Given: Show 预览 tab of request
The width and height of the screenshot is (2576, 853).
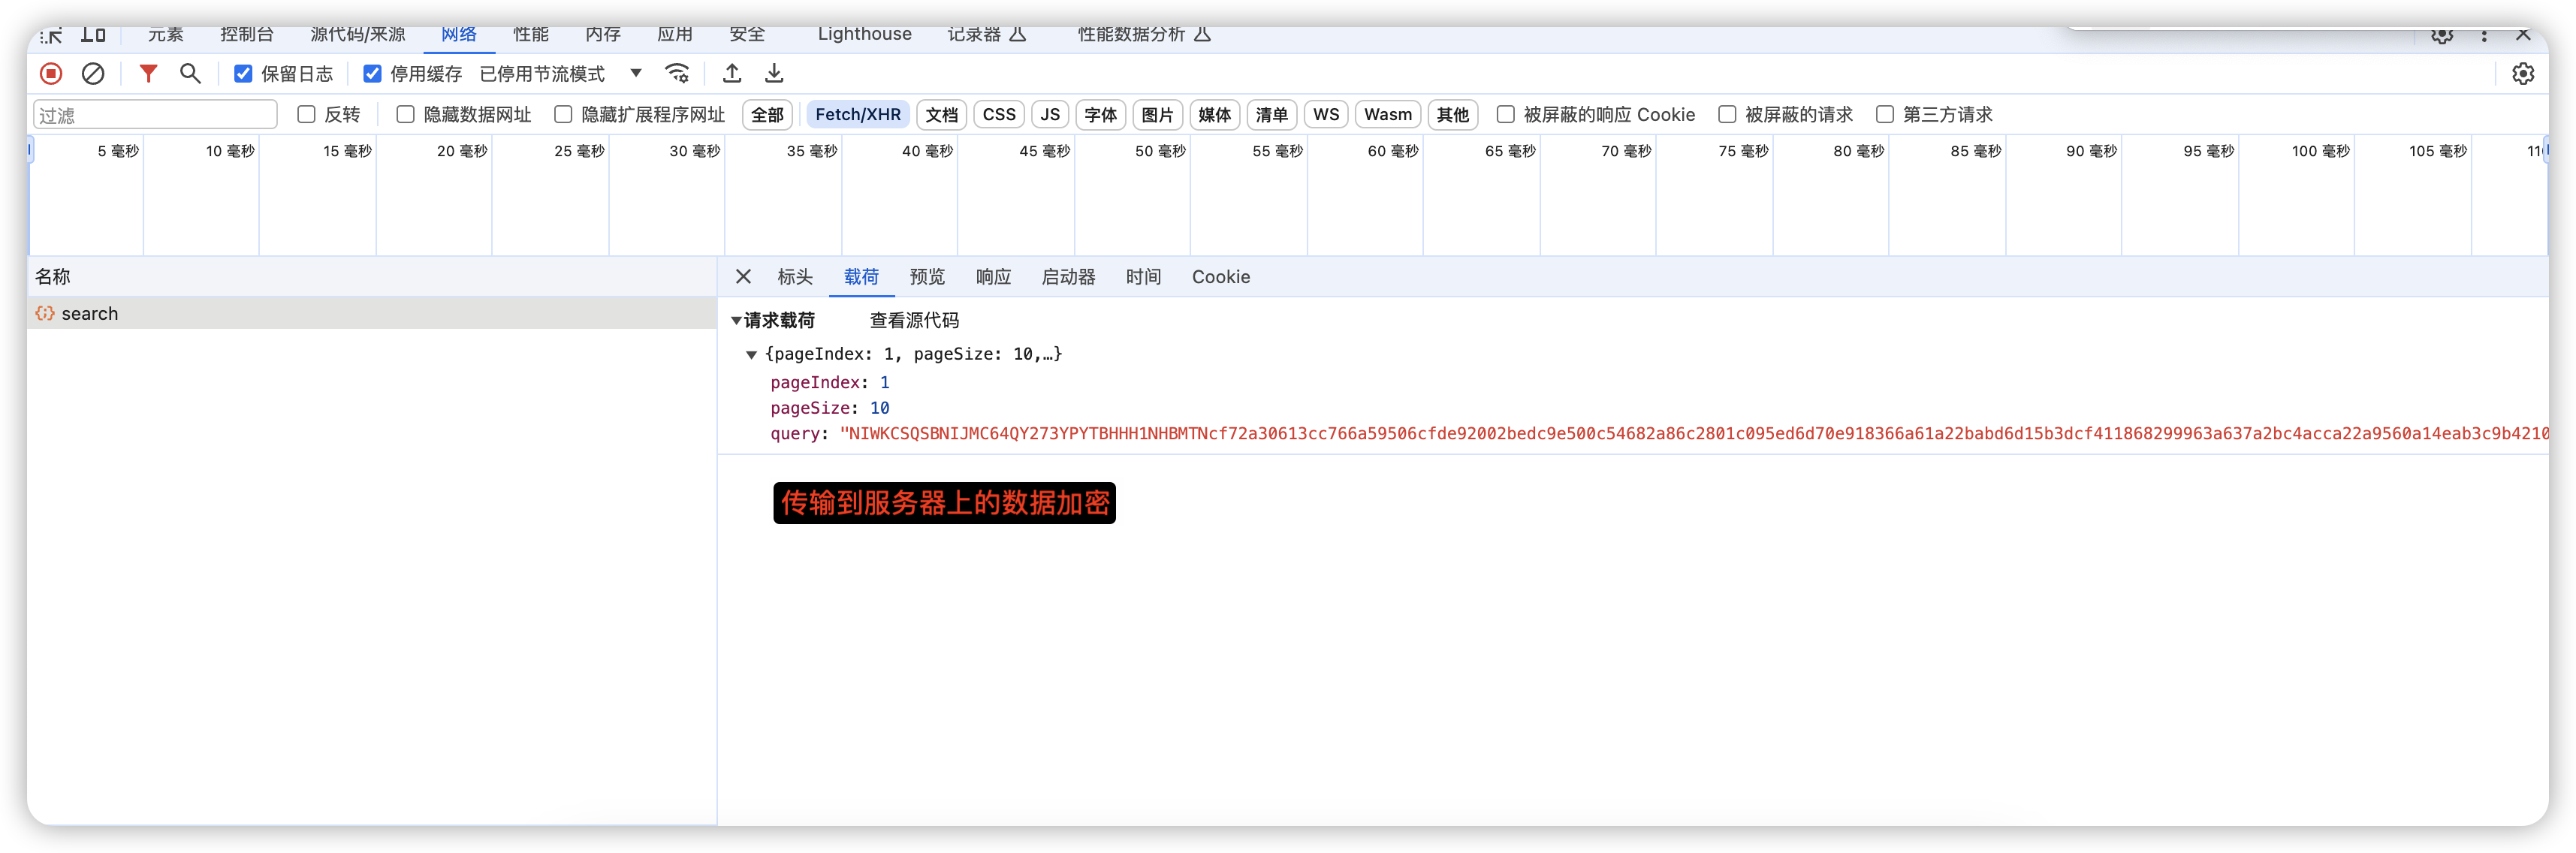Looking at the screenshot, I should (927, 277).
